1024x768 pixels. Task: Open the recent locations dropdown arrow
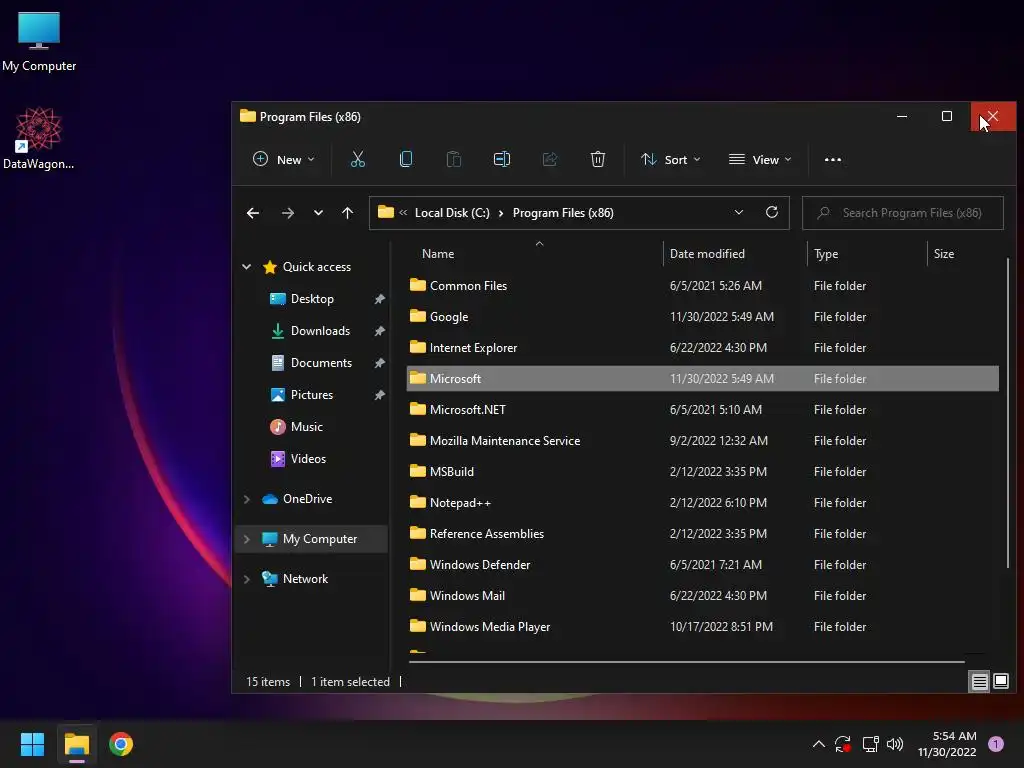(x=318, y=213)
